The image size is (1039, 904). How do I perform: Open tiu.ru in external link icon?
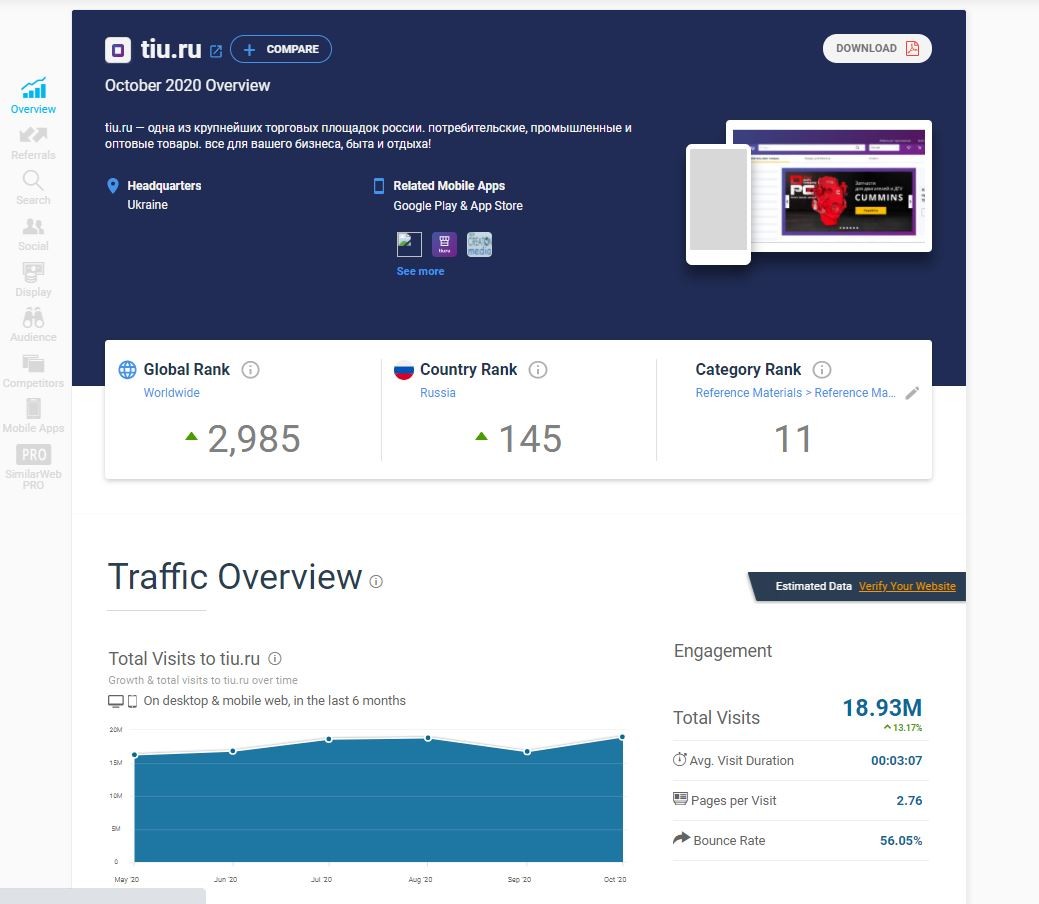point(215,51)
